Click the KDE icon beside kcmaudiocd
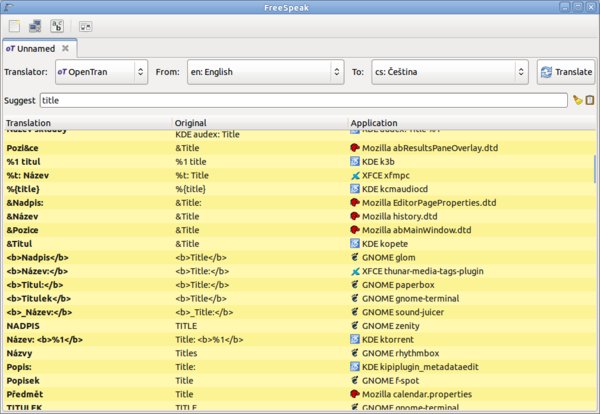The image size is (600, 414). pos(355,189)
